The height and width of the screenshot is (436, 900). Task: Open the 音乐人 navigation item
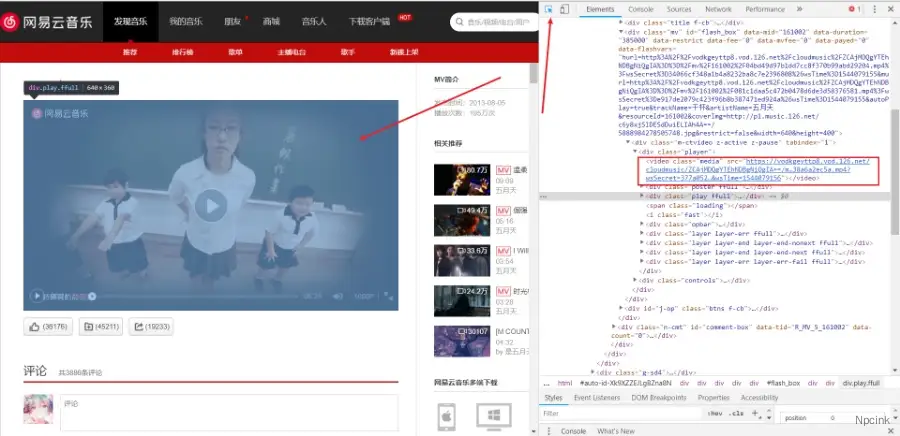tap(314, 22)
